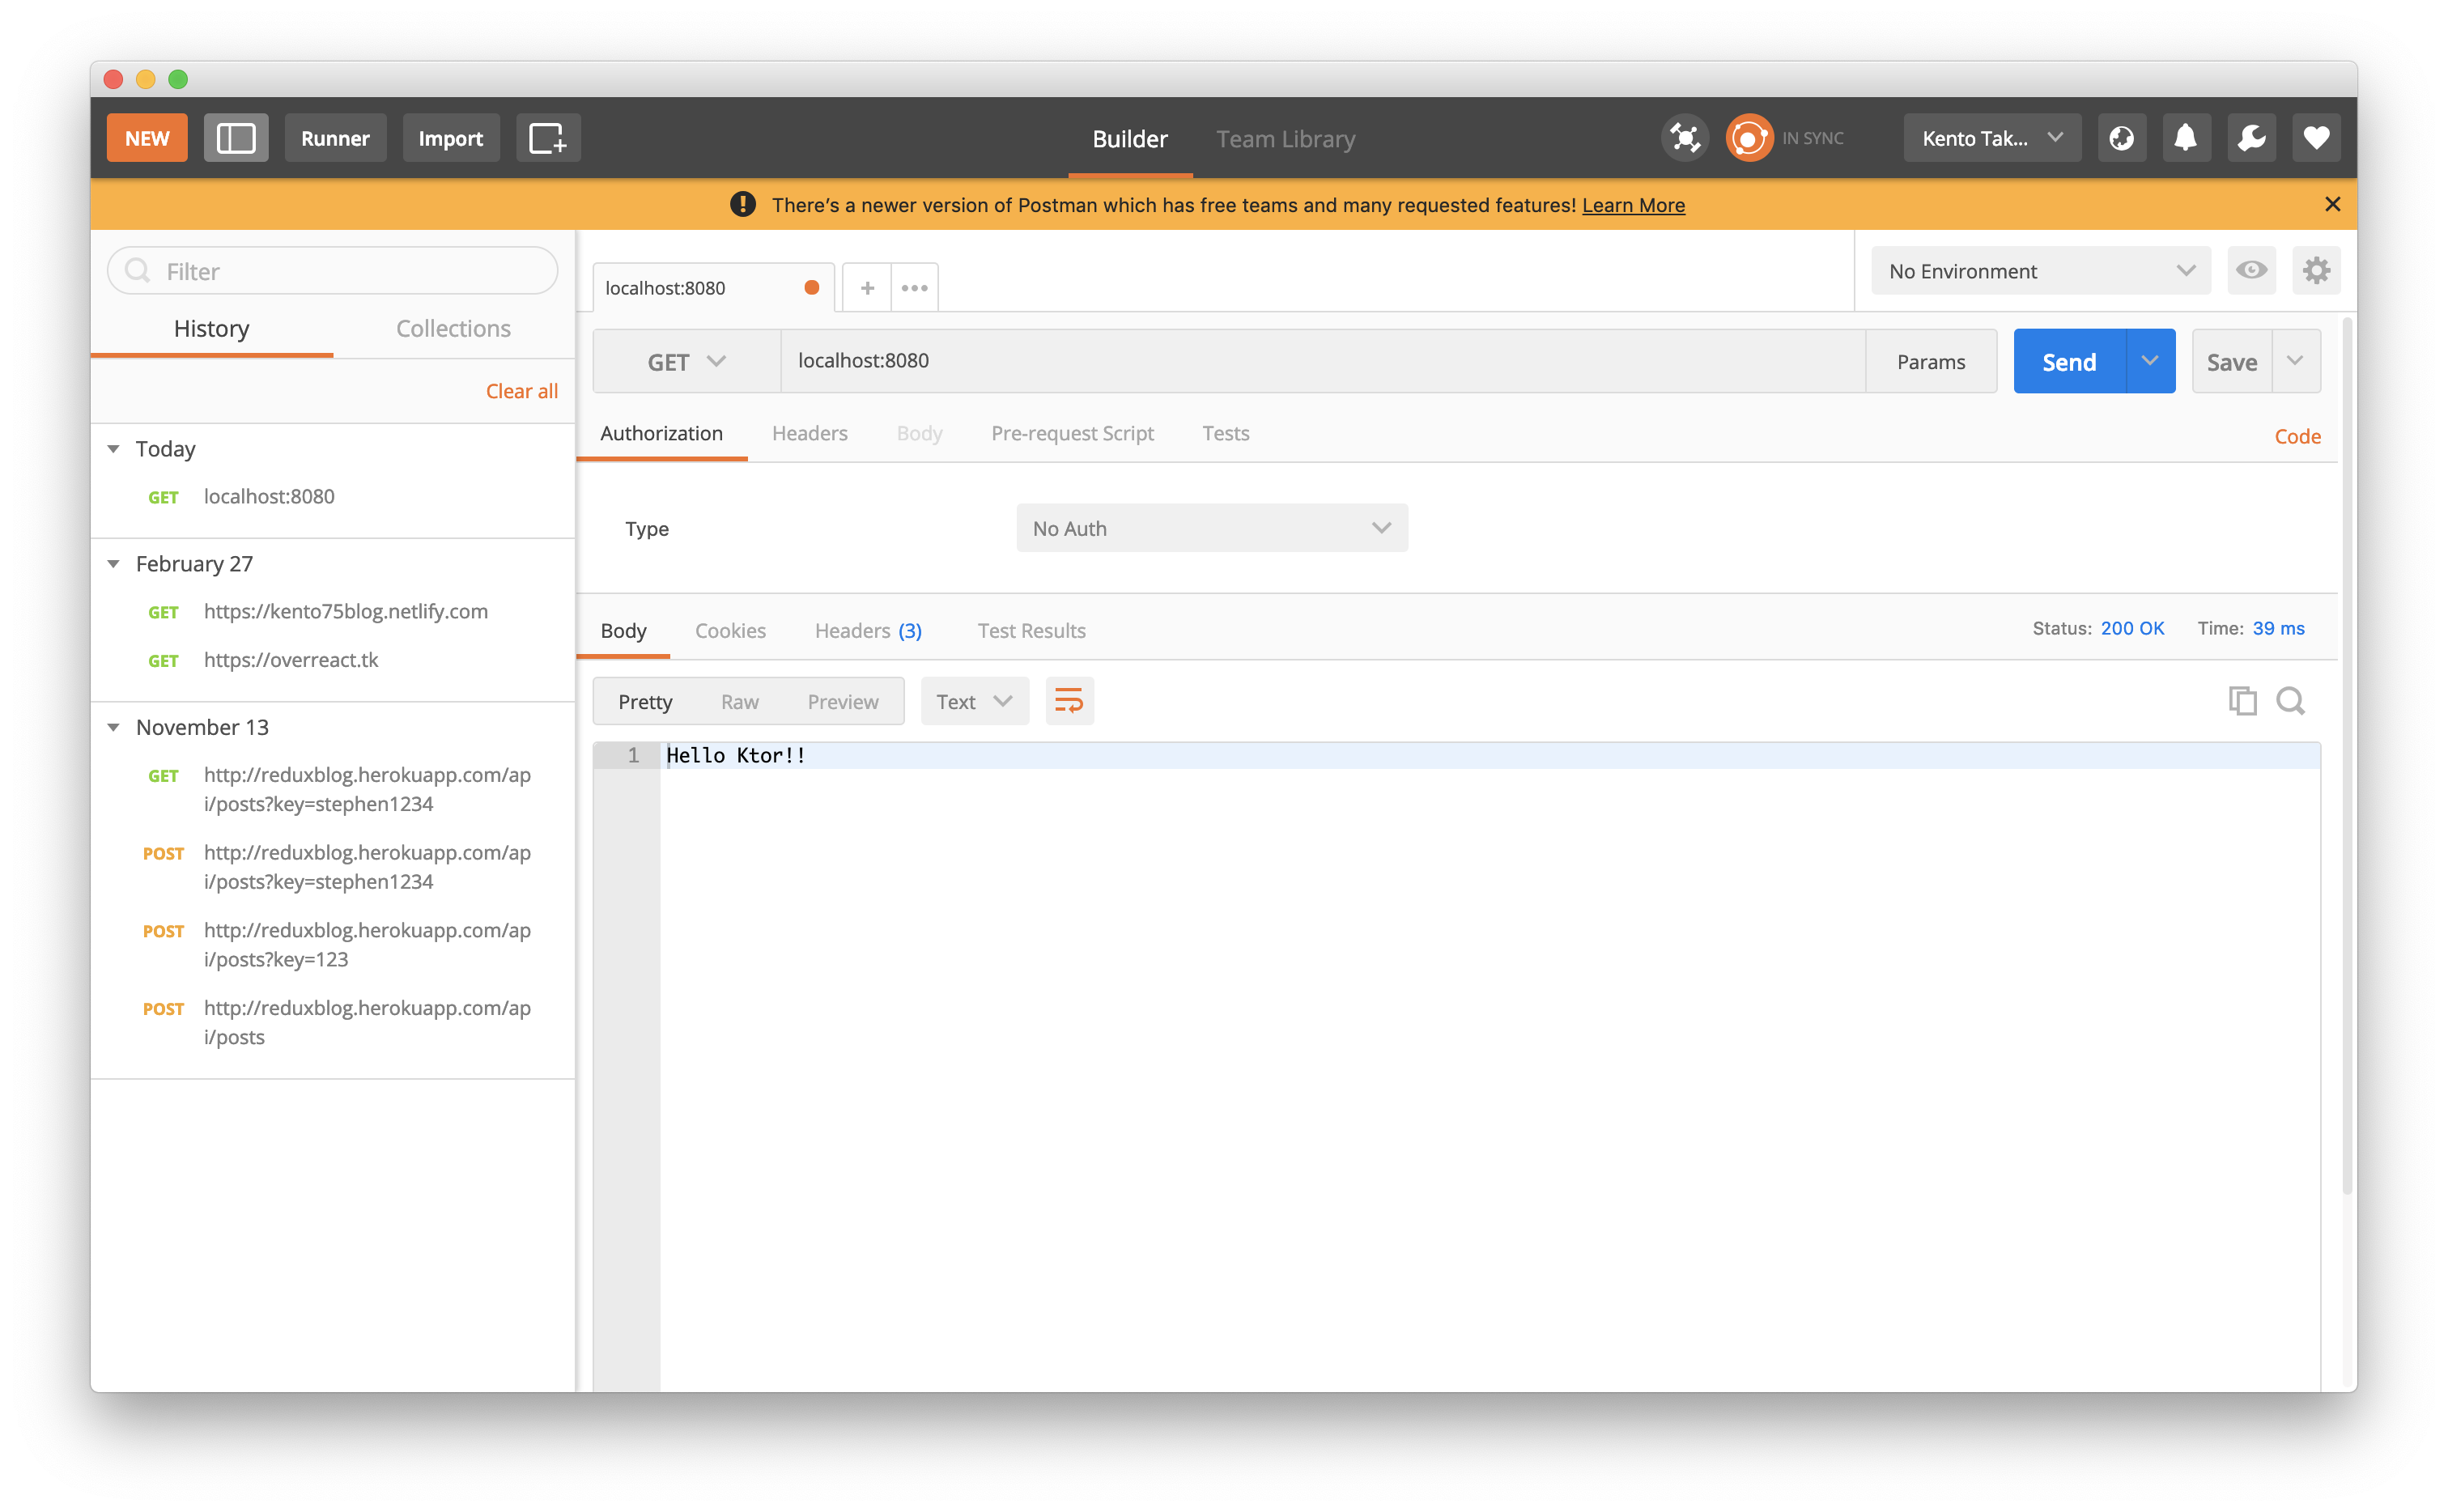Open the notifications bell icon
The width and height of the screenshot is (2448, 1512).
click(x=2186, y=138)
